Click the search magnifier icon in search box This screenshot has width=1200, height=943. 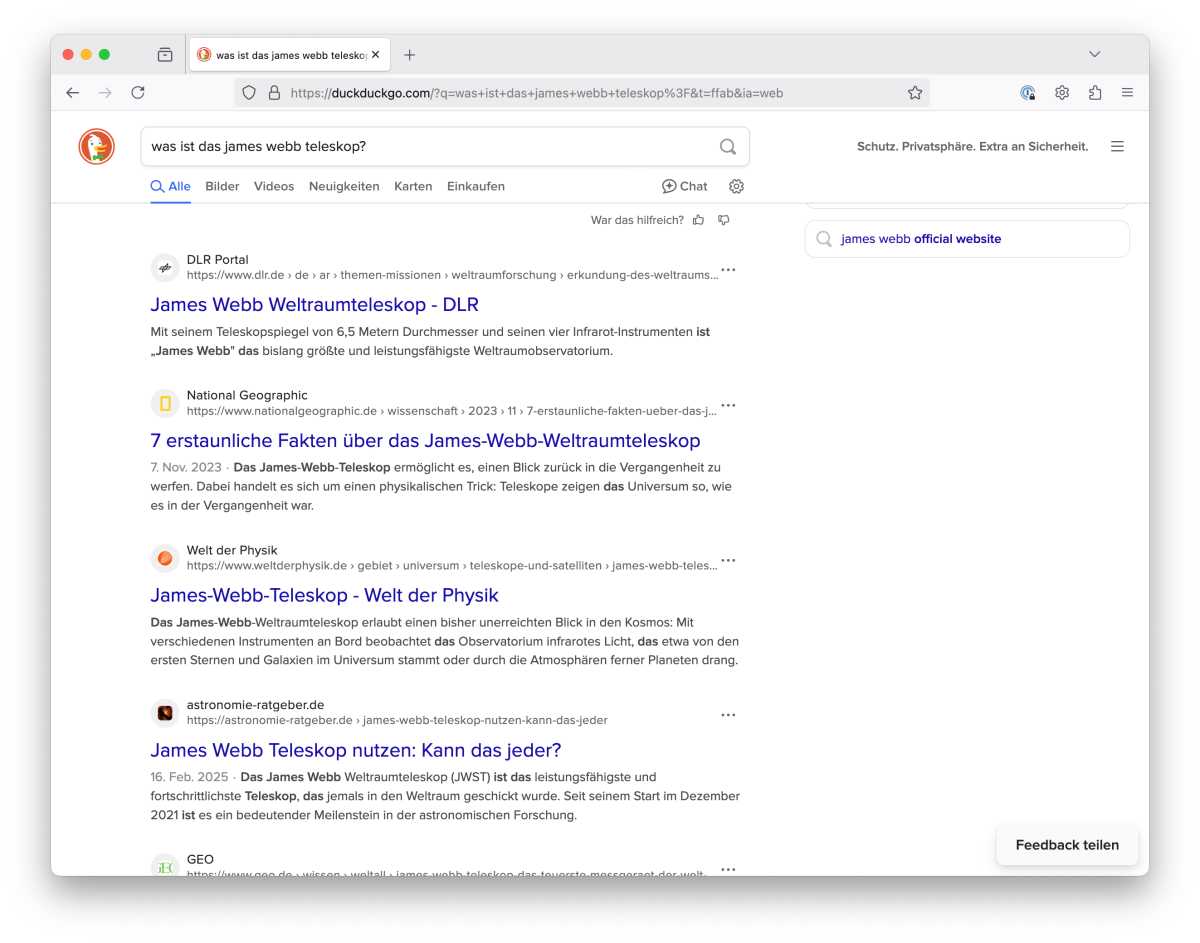(727, 147)
